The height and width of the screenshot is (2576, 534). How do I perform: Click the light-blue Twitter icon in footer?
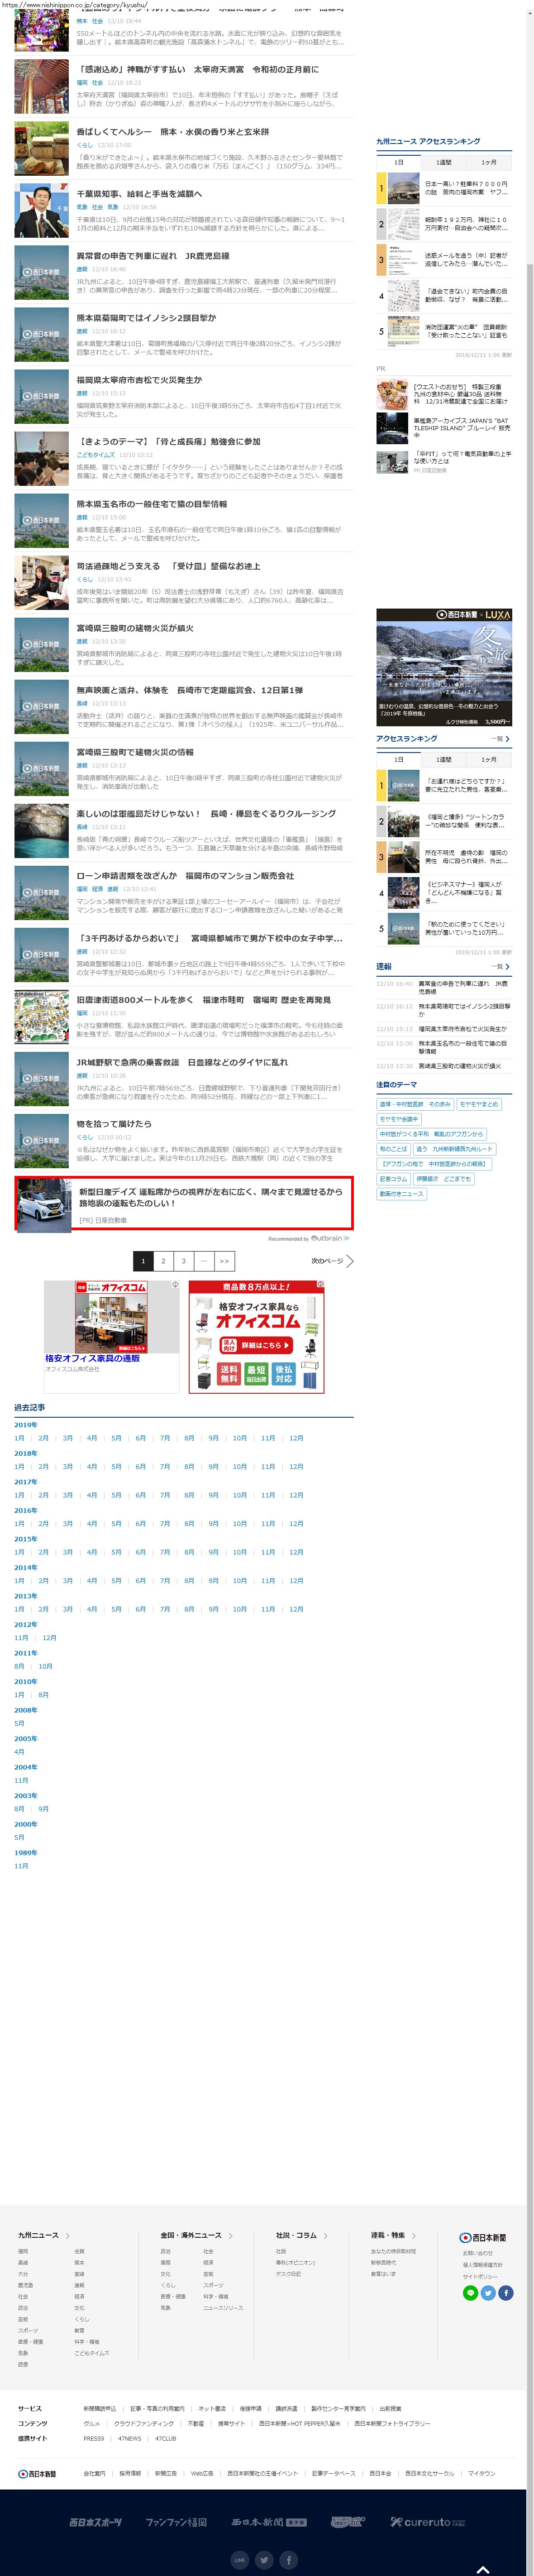tap(488, 2293)
